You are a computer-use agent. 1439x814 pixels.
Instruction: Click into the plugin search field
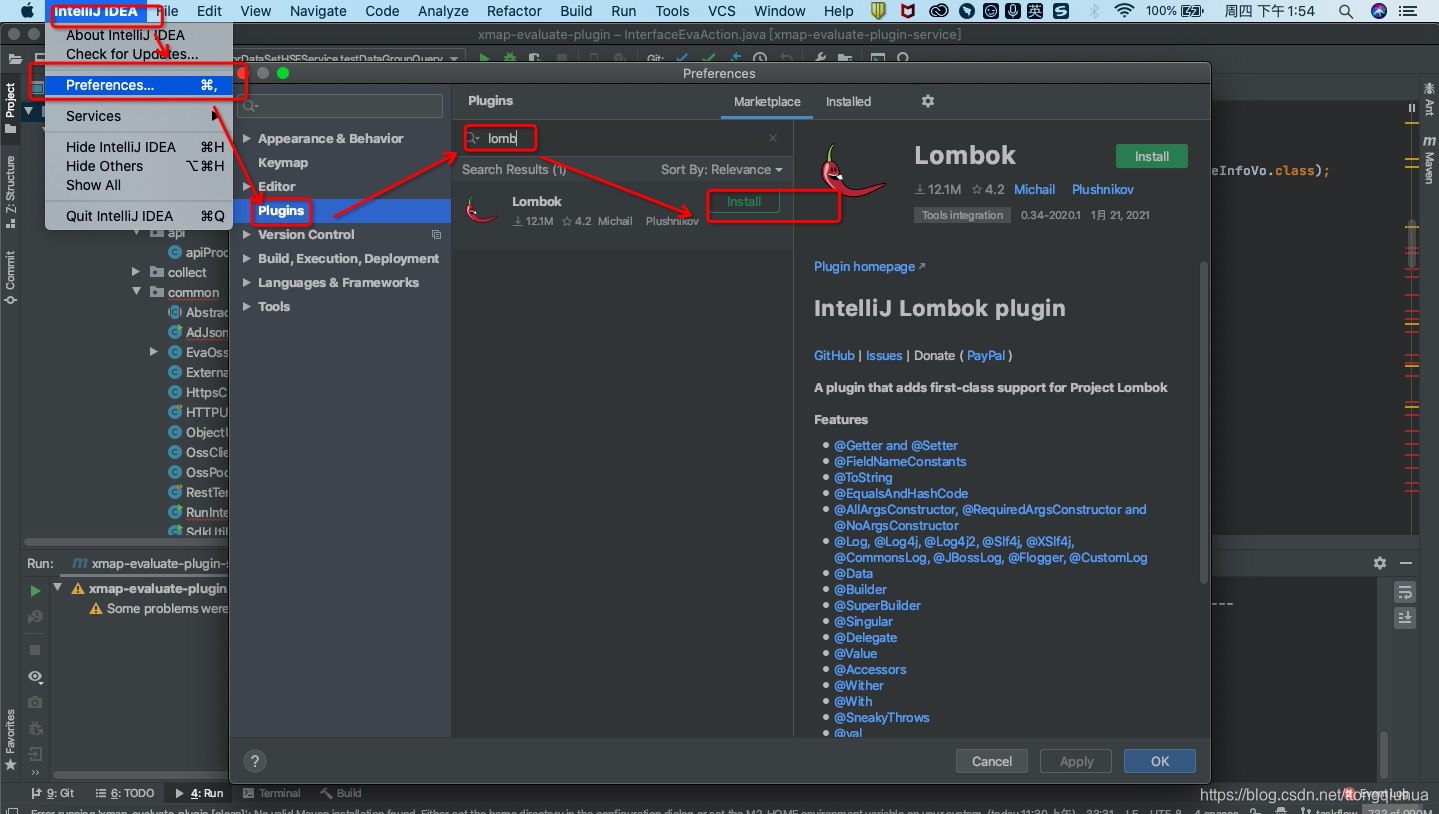[x=620, y=138]
